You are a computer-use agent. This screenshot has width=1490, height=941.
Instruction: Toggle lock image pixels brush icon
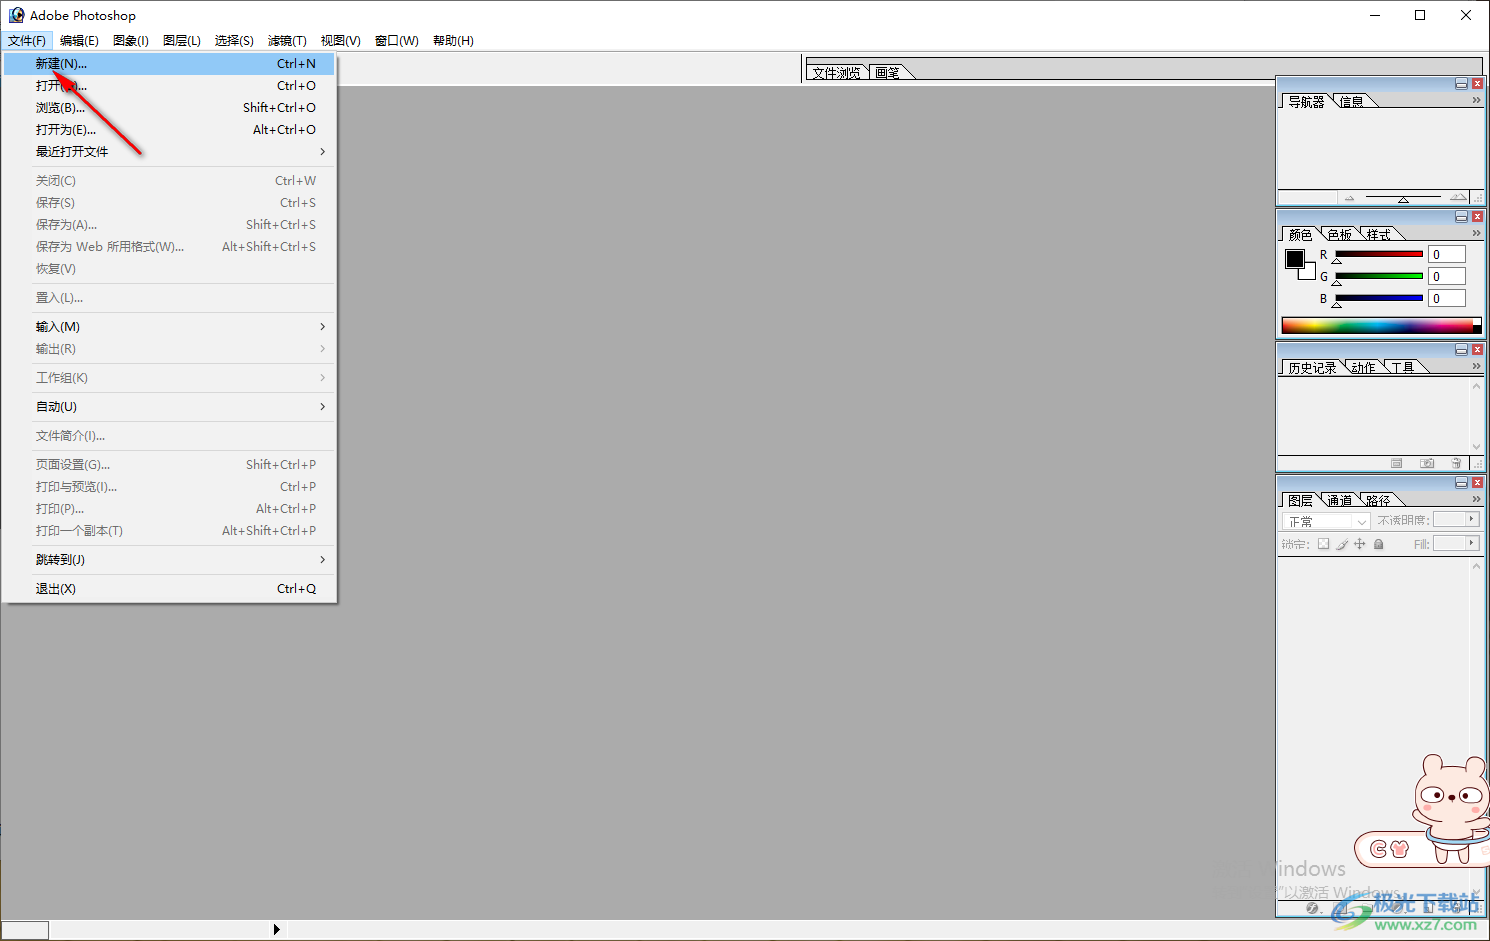pyautogui.click(x=1342, y=544)
